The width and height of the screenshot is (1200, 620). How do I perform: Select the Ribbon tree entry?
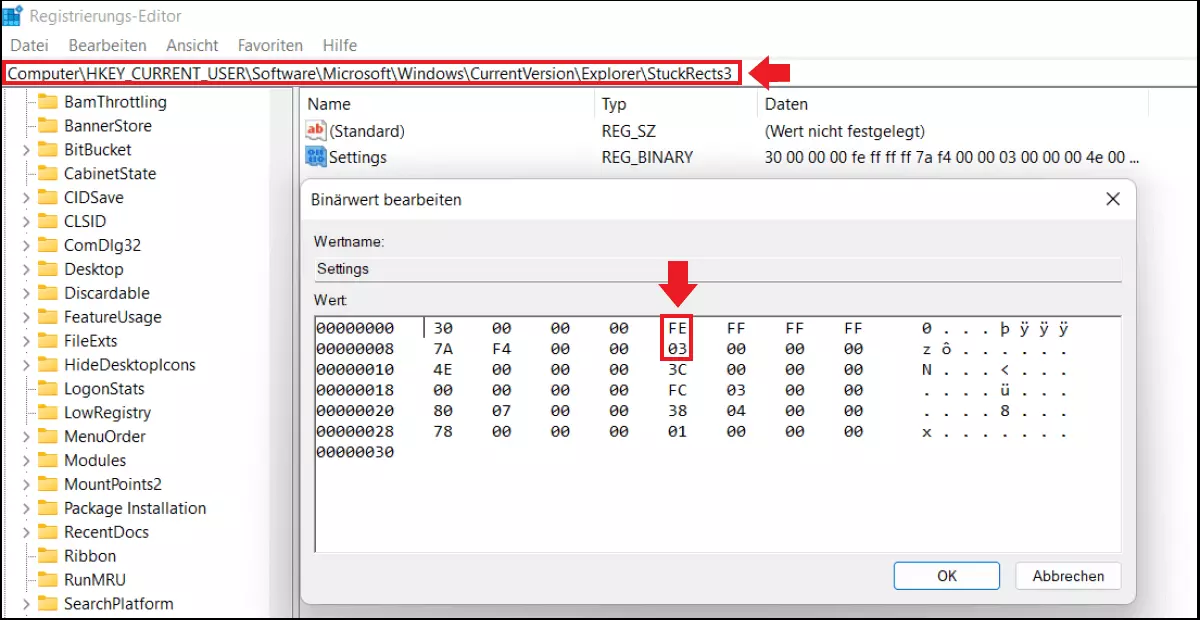(90, 556)
